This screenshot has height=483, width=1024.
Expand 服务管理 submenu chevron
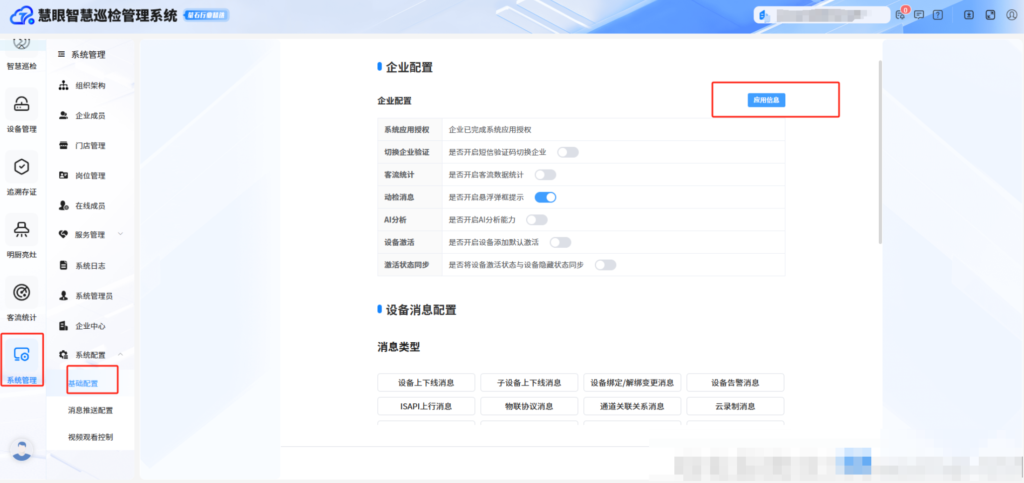(120, 234)
